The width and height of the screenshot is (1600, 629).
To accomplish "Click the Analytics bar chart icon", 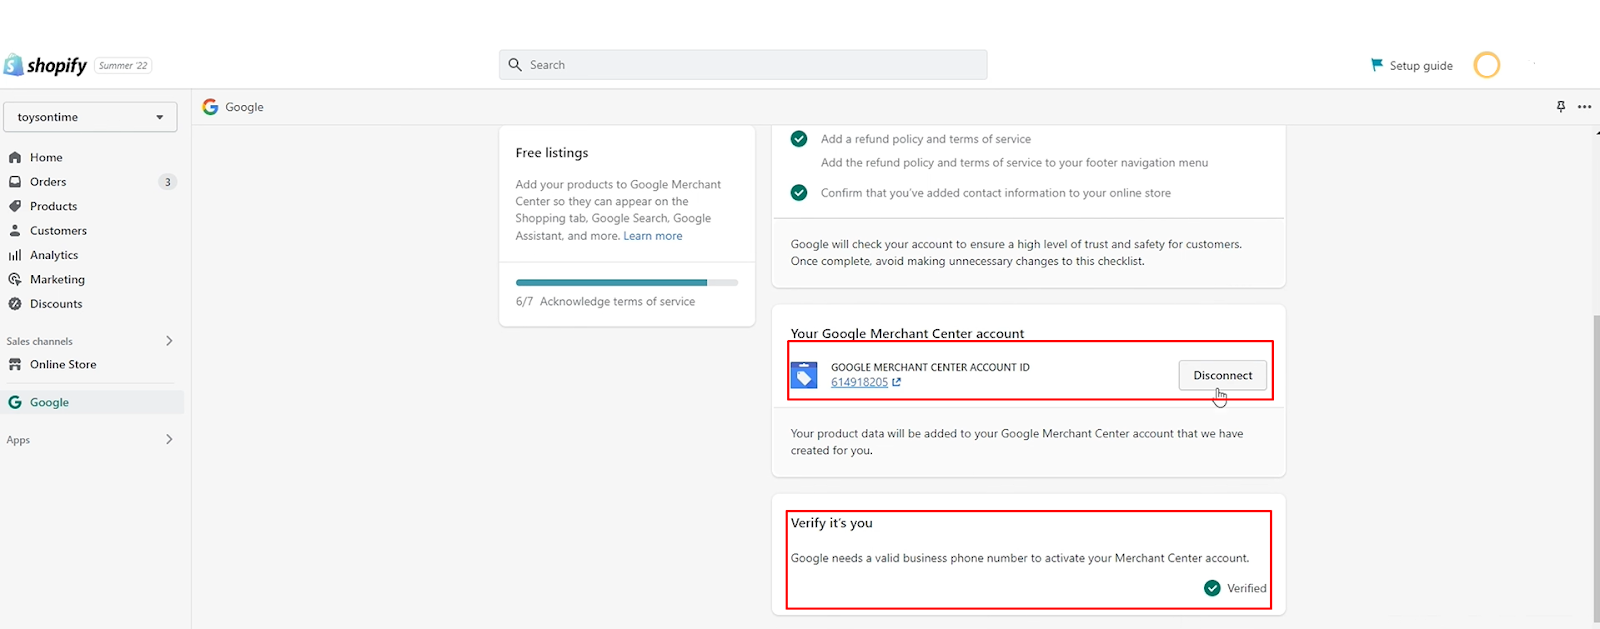I will 15,255.
